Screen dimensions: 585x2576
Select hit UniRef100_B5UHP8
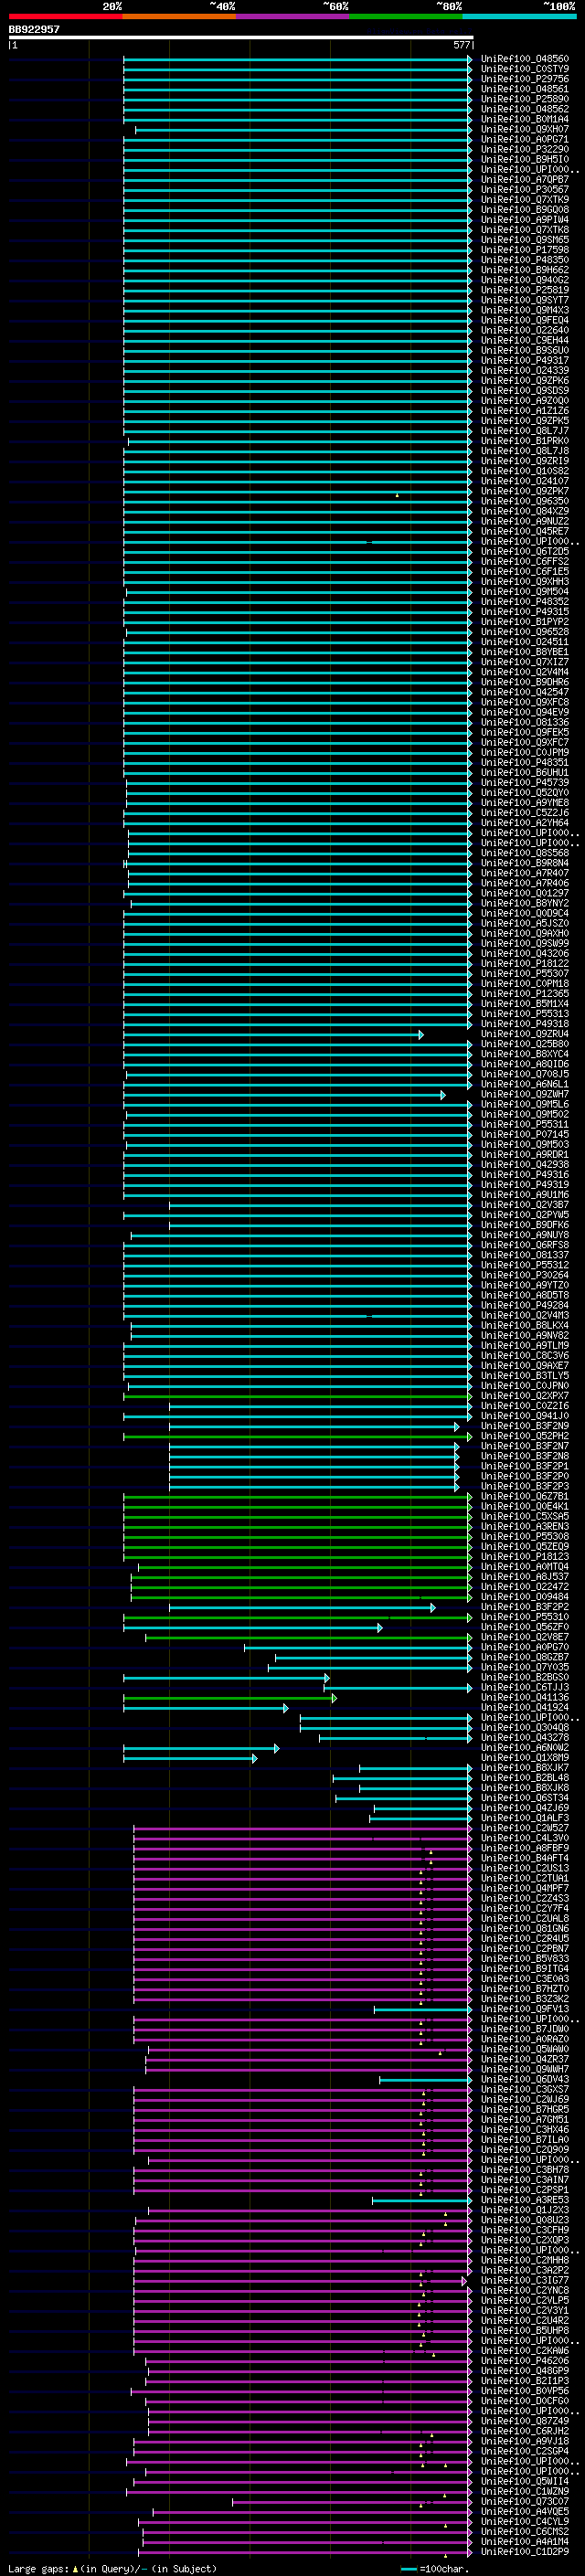(x=524, y=2330)
